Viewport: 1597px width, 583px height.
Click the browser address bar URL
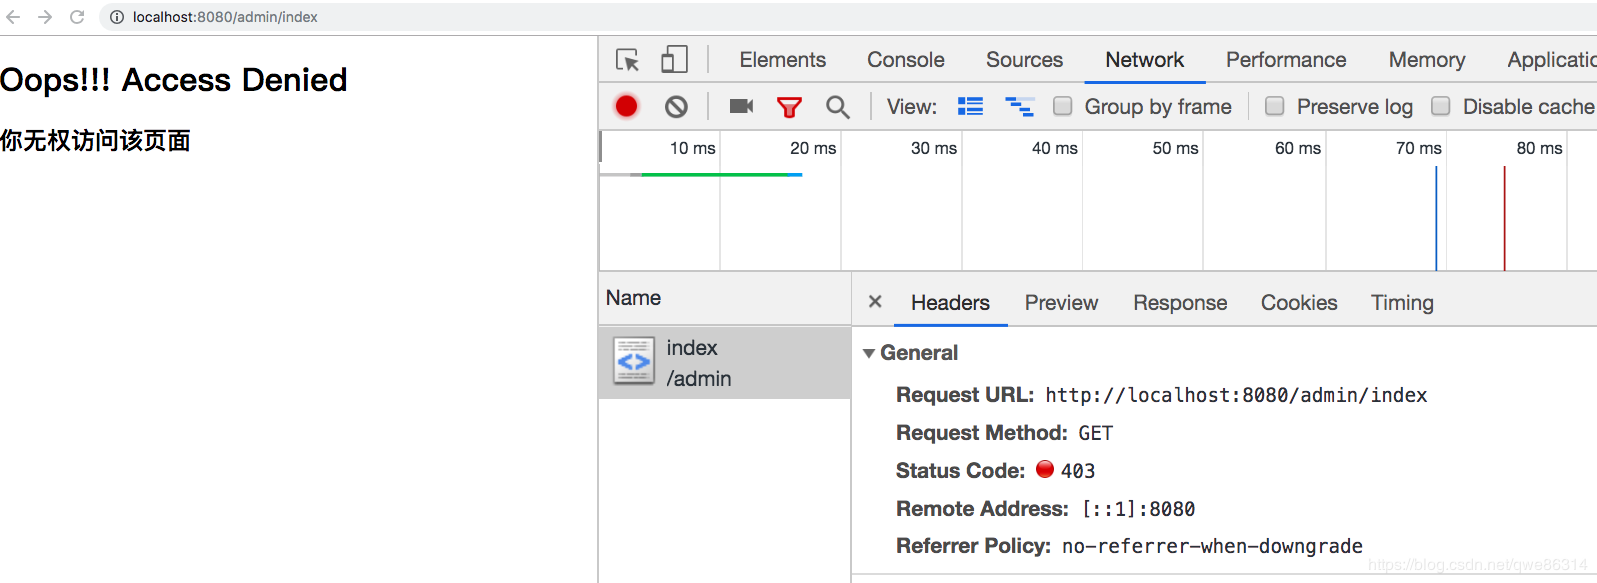point(225,17)
